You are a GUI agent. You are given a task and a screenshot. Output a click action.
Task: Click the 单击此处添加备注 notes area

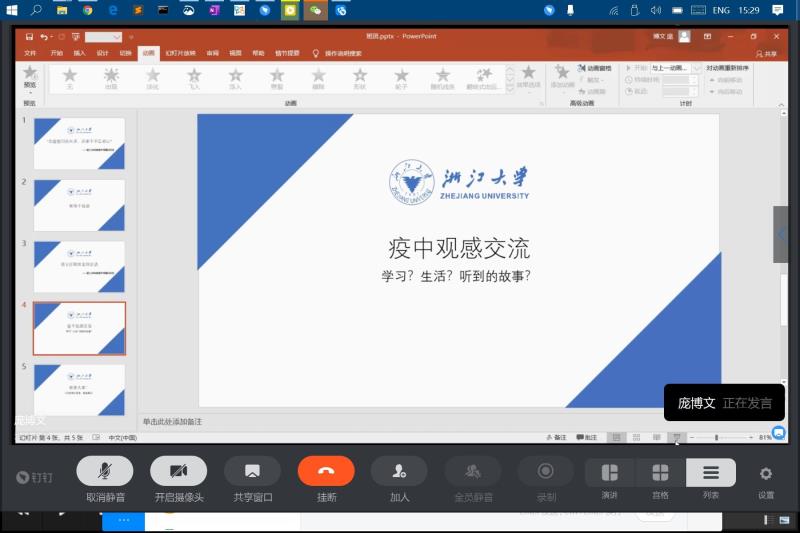(x=172, y=422)
